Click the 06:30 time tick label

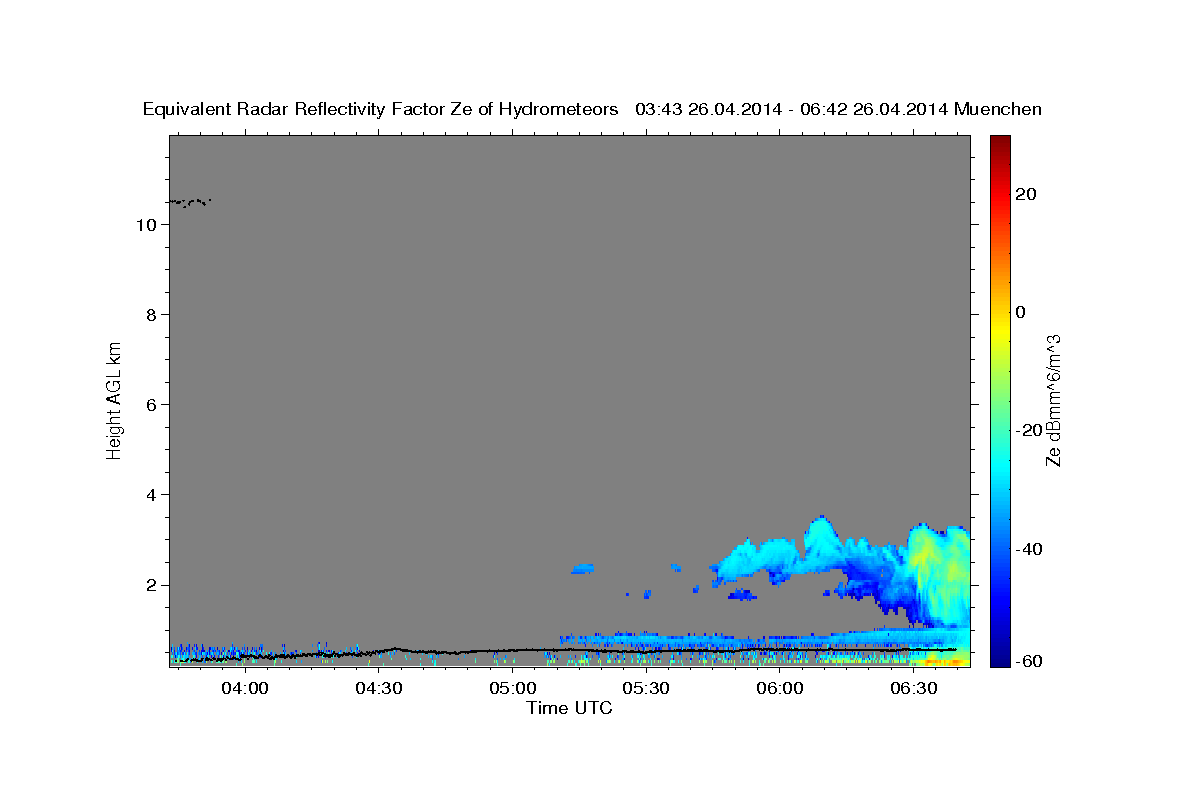coord(913,688)
